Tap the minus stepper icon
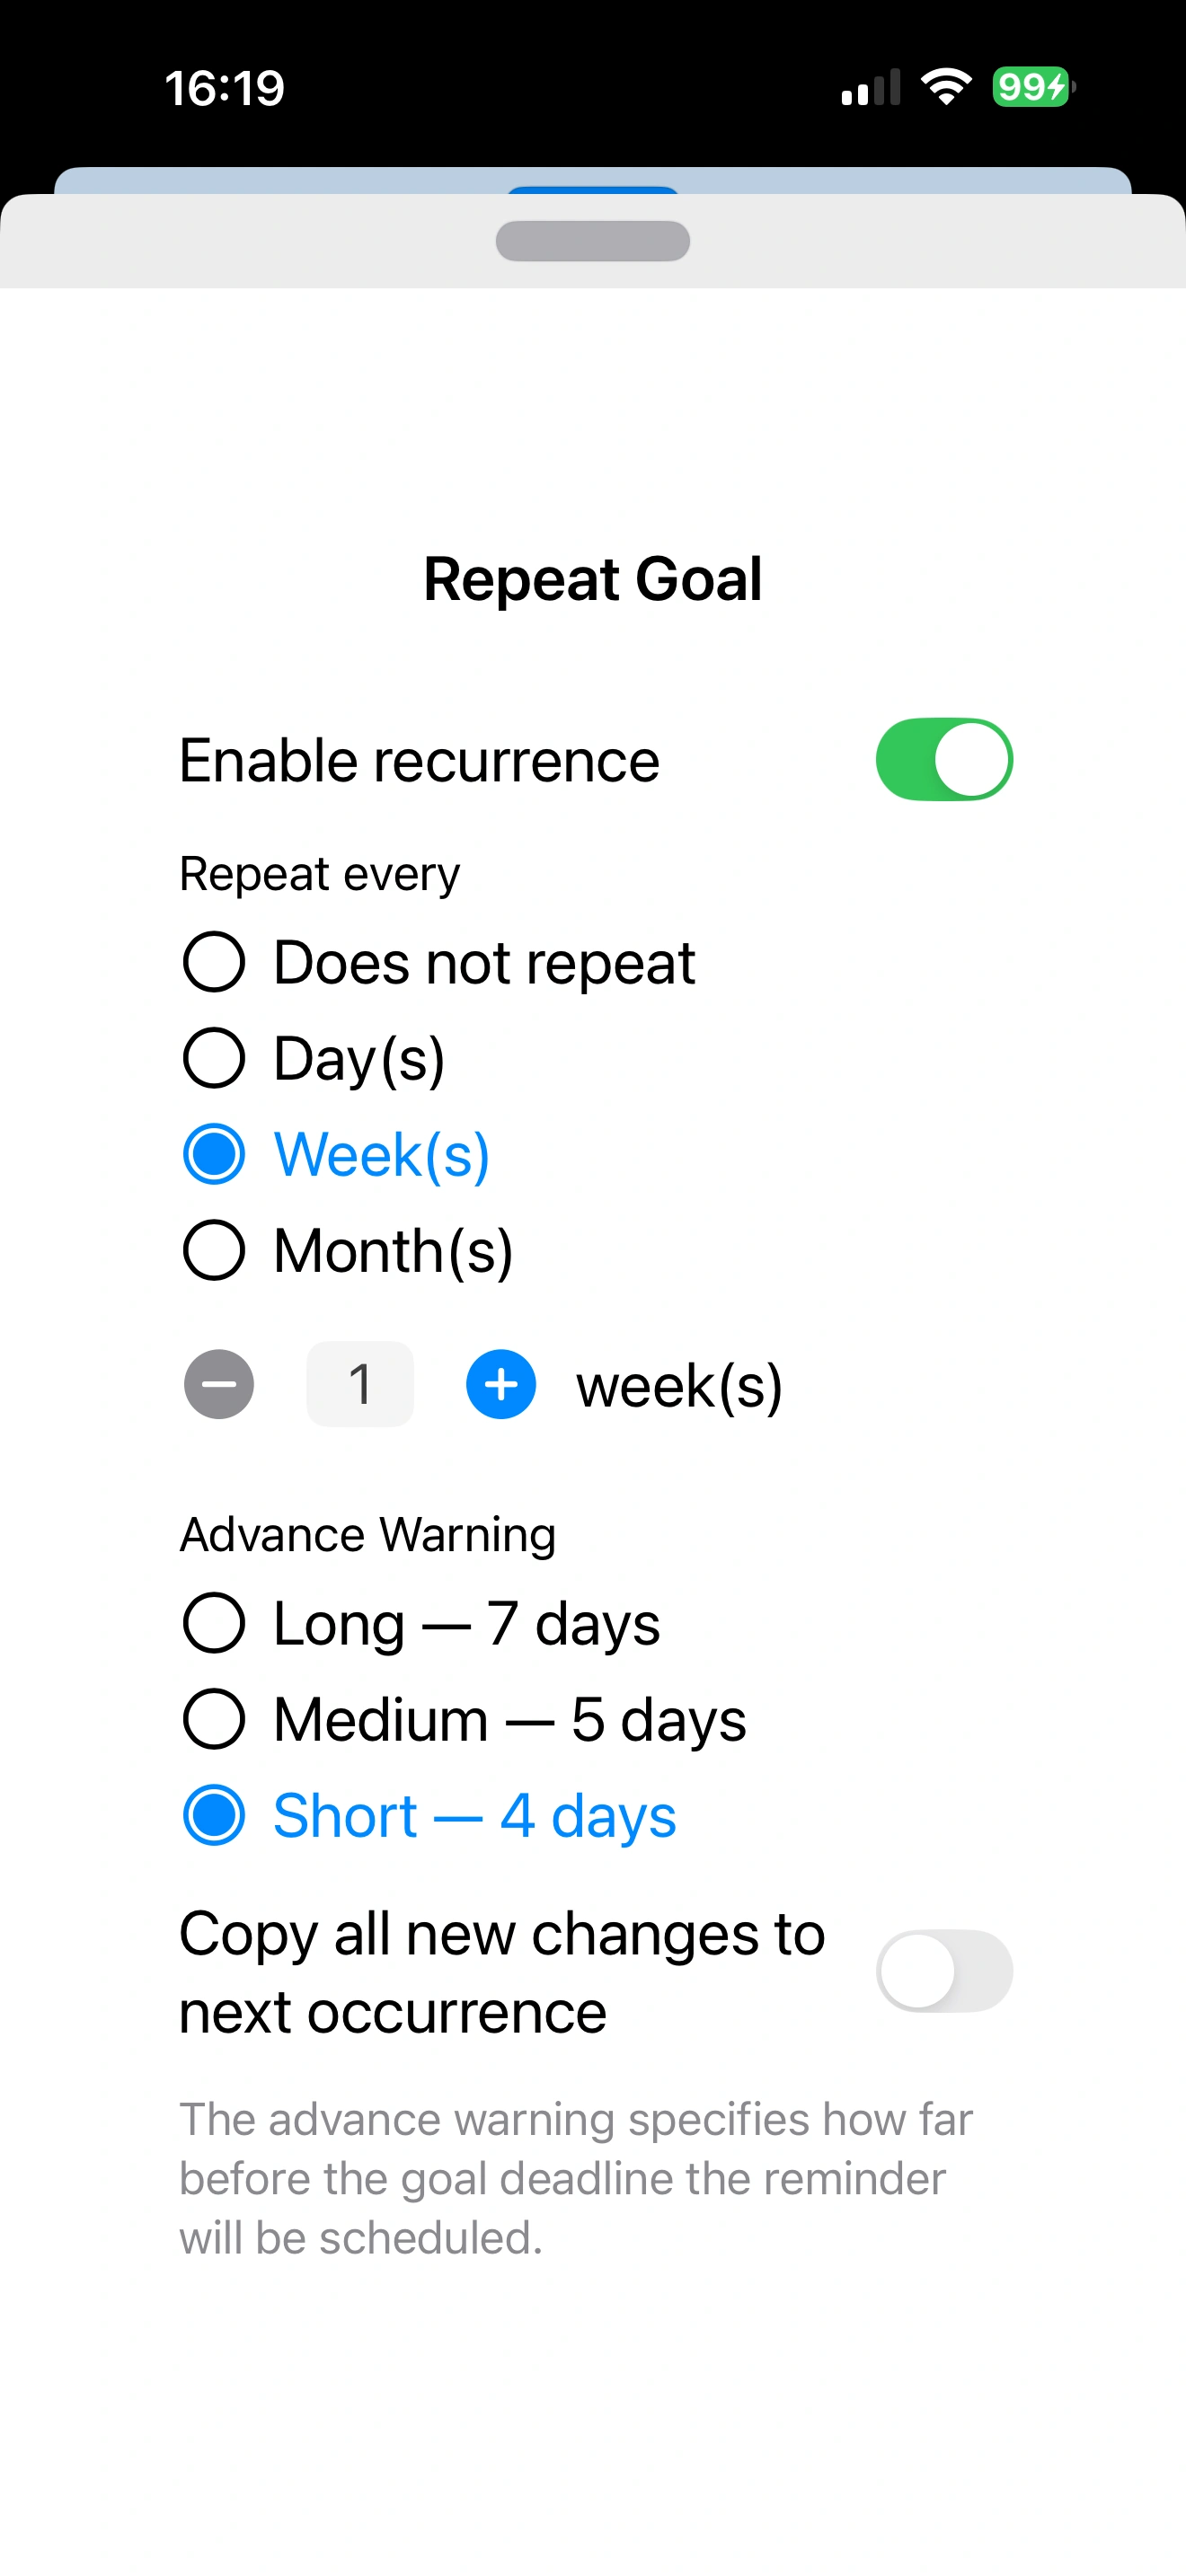1186x2576 pixels. pos(219,1384)
